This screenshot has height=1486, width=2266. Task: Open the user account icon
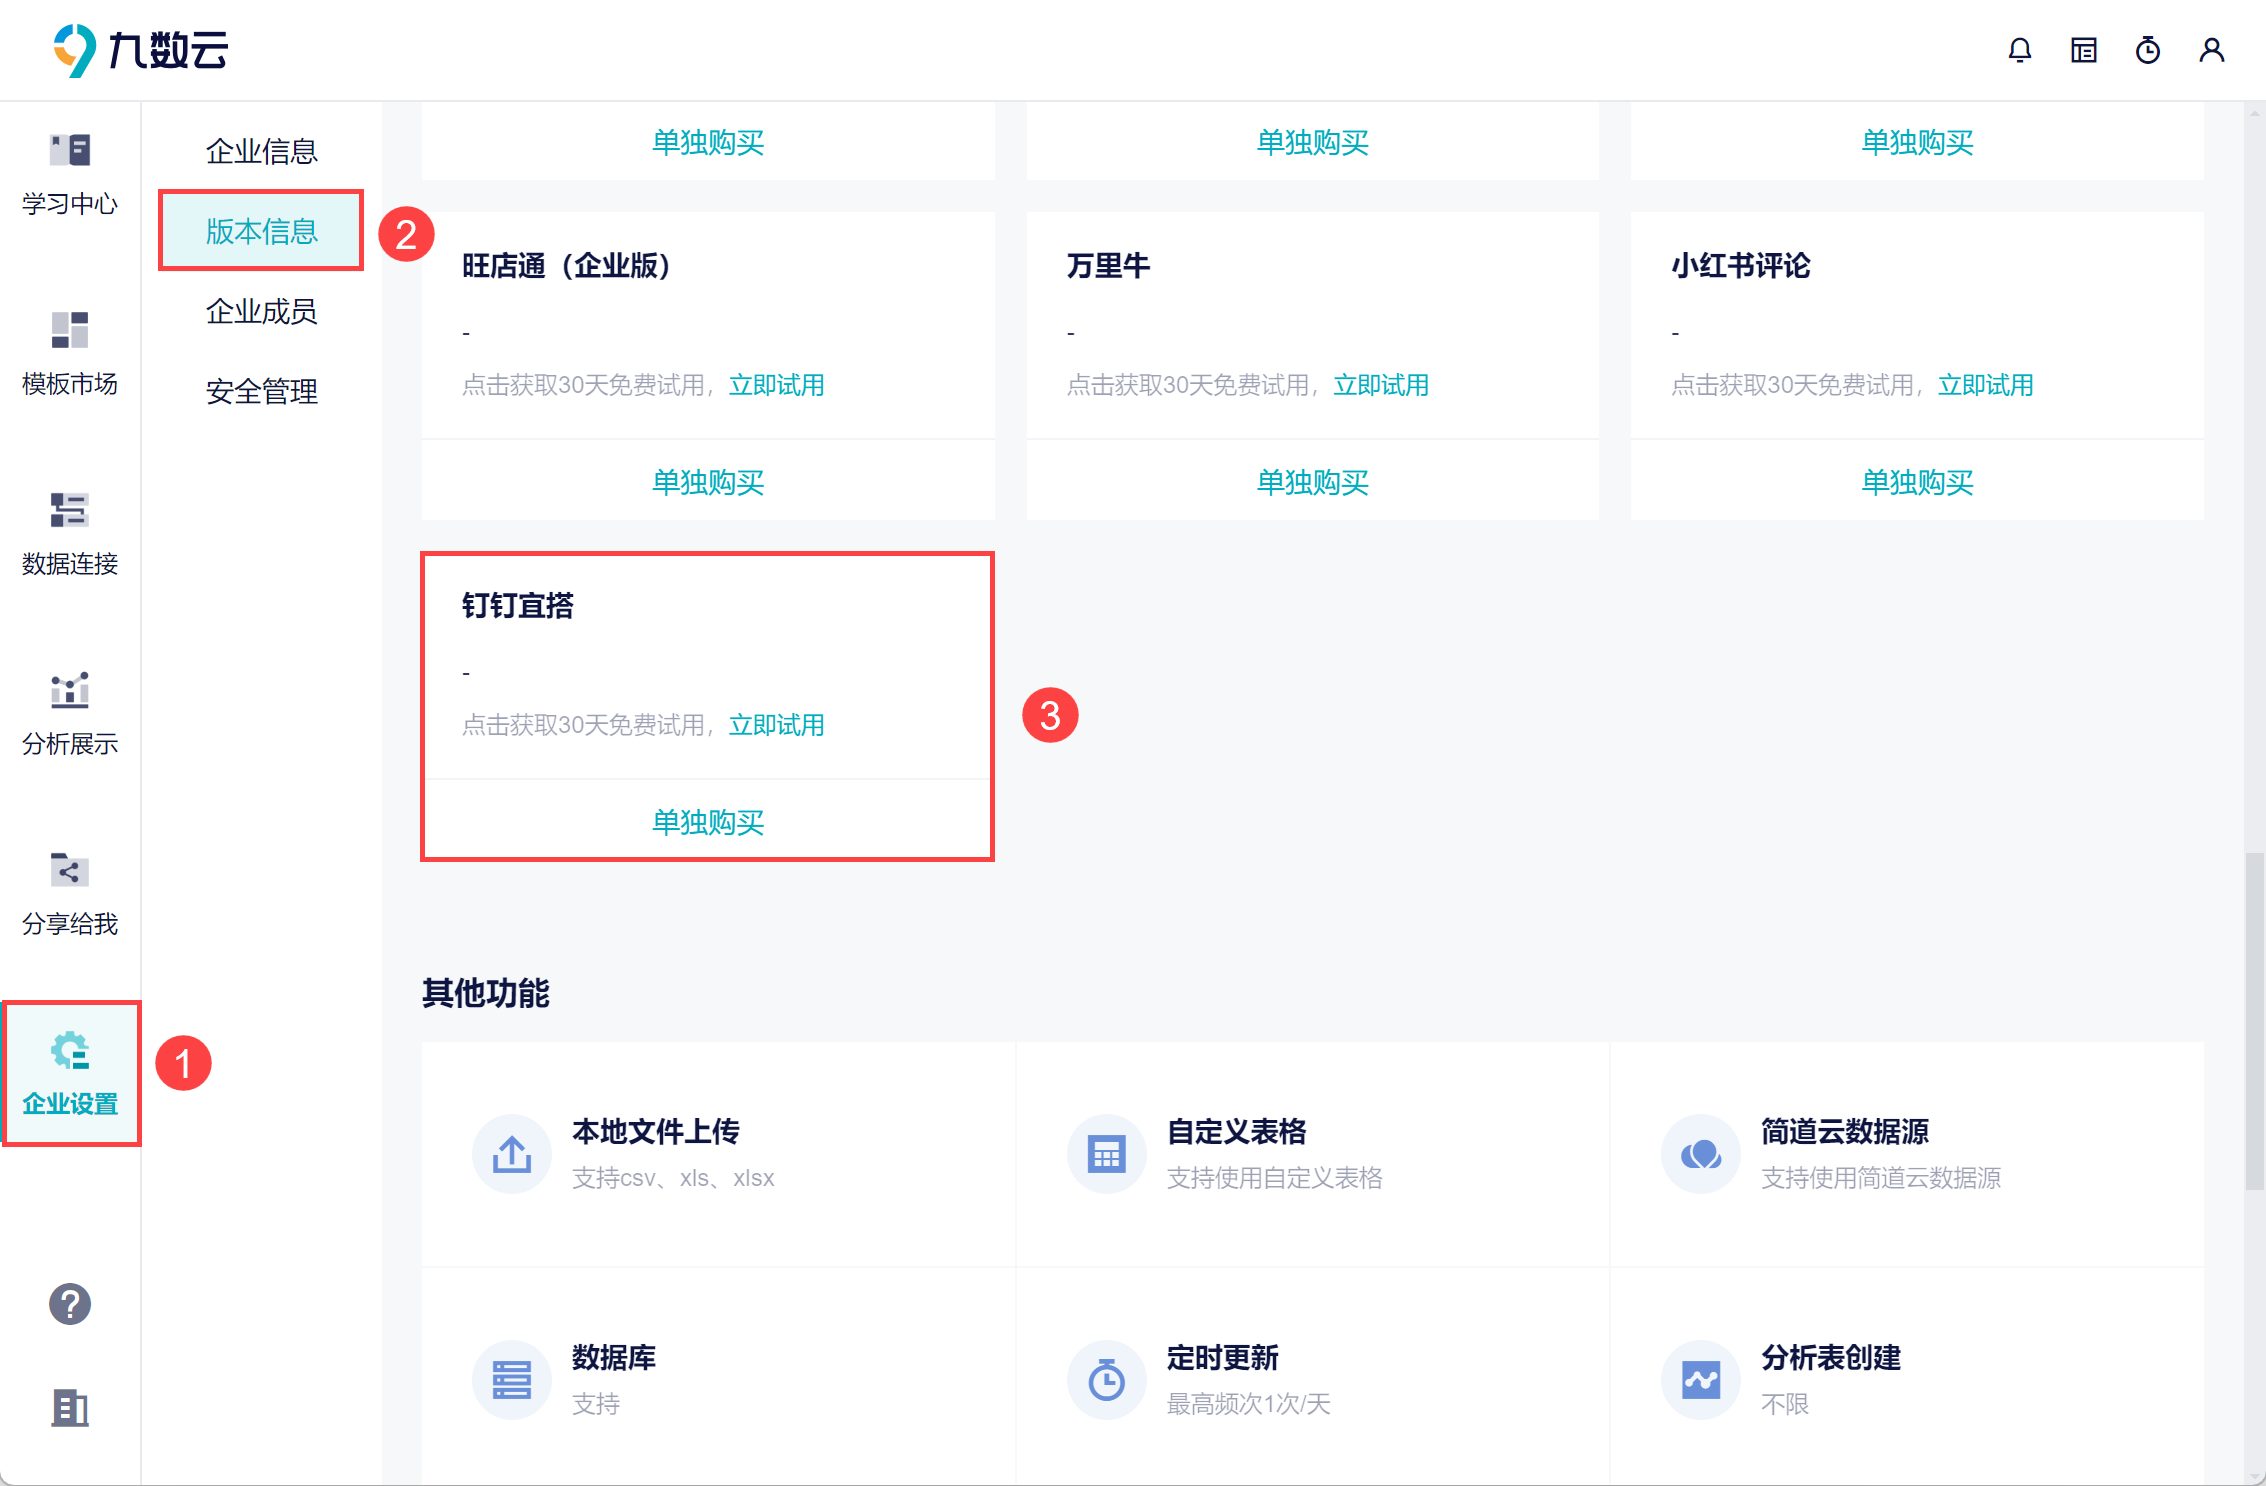click(x=2211, y=50)
